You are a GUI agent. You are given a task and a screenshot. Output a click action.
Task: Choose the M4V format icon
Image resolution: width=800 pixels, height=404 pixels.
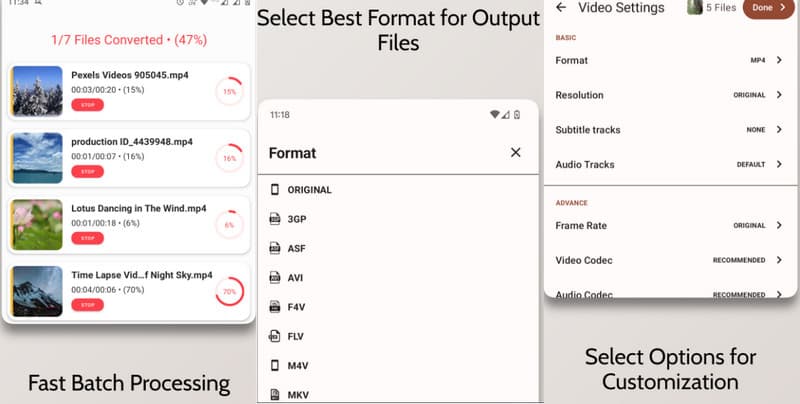[275, 365]
